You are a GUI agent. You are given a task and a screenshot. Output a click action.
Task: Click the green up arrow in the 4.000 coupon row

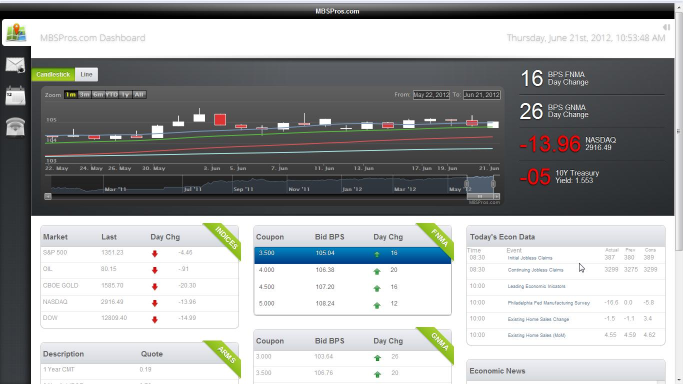(x=377, y=271)
